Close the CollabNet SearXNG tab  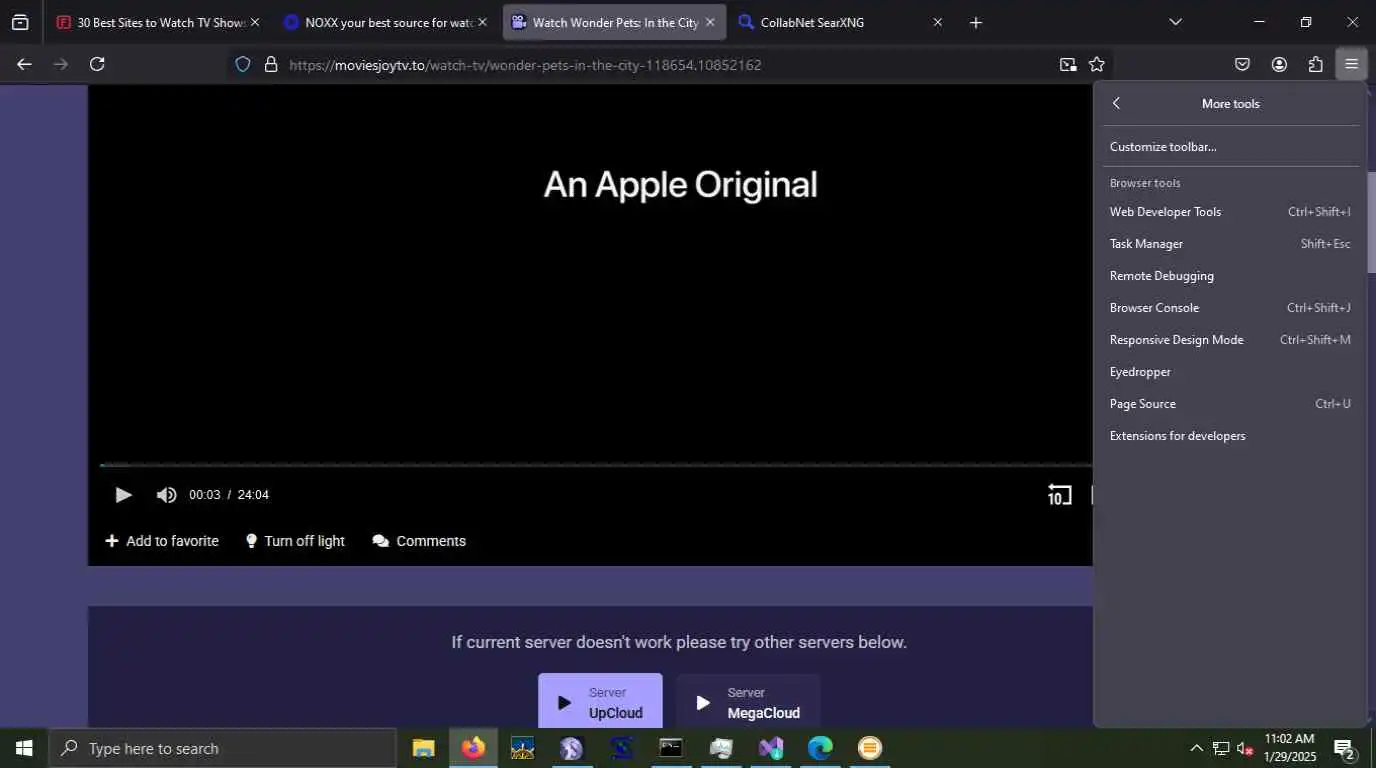point(937,22)
